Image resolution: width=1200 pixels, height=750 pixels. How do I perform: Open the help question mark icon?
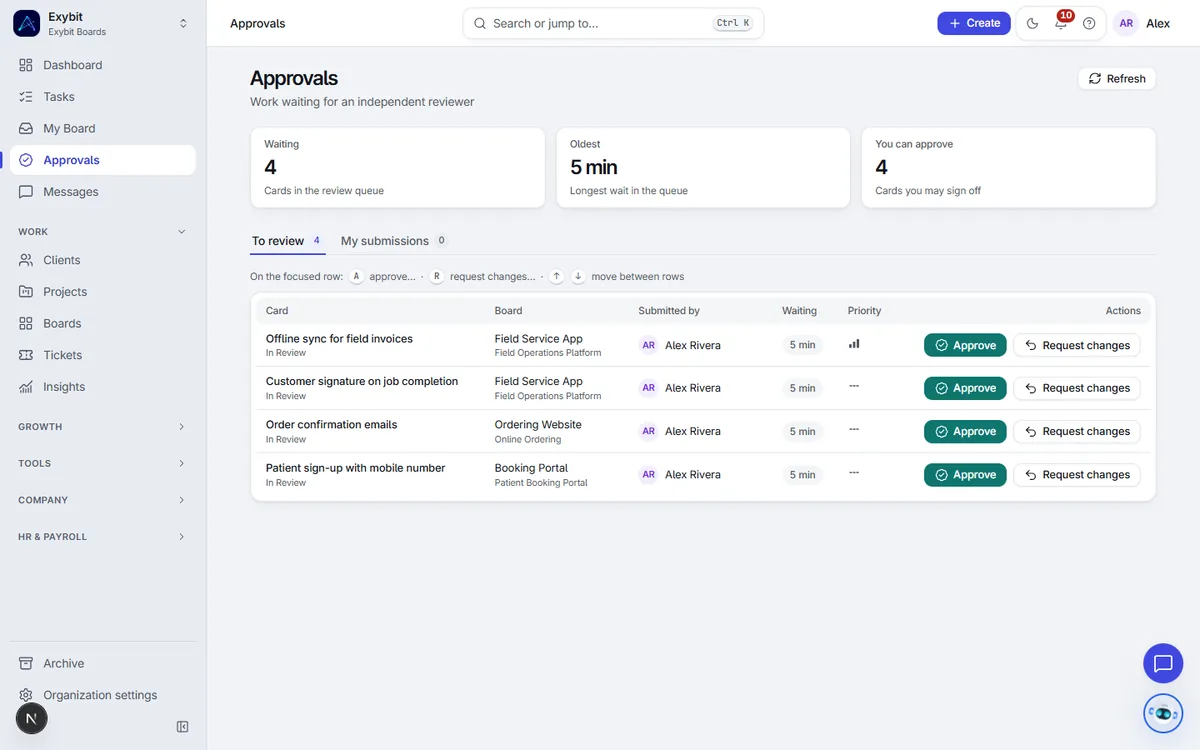[x=1089, y=23]
